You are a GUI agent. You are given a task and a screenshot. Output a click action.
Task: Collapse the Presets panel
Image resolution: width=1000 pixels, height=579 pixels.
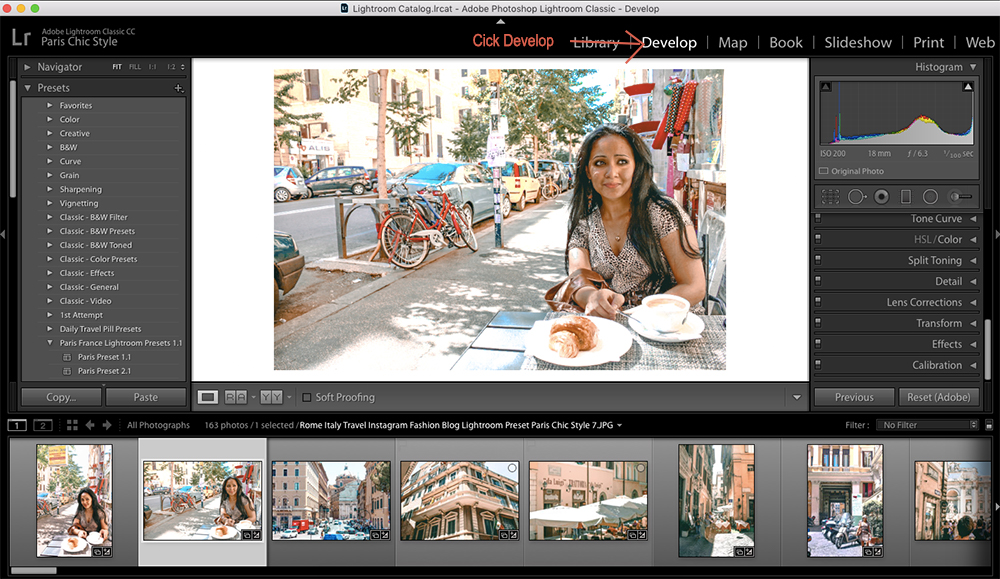(x=27, y=88)
